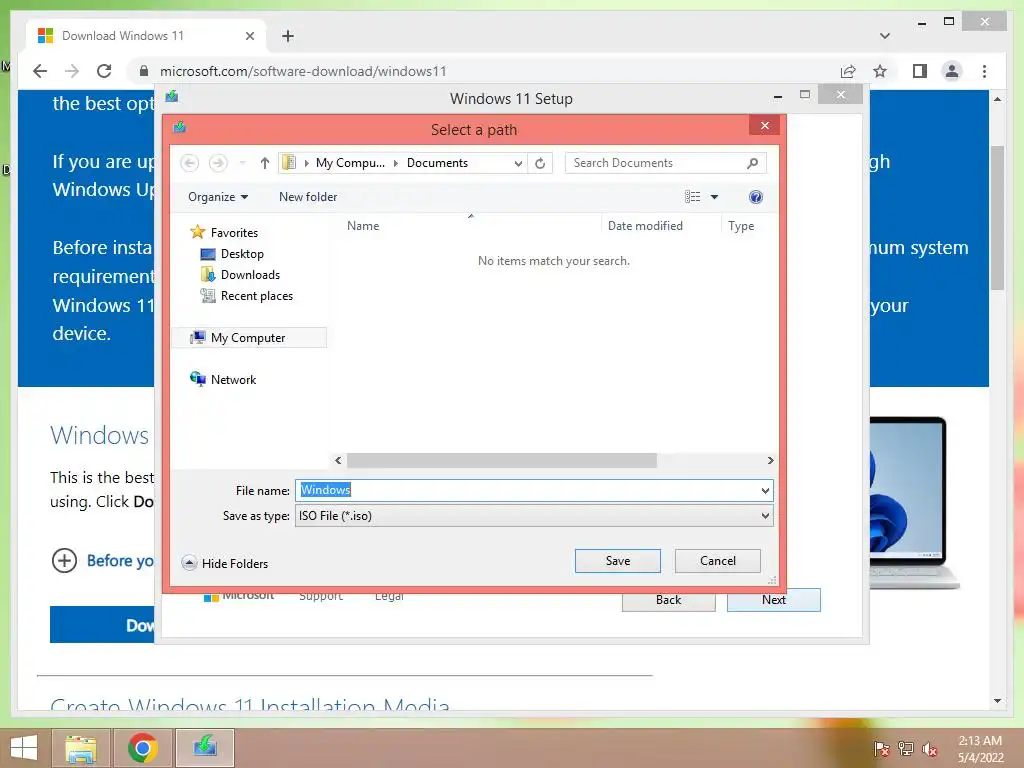Click the Cancel button
Viewport: 1024px width, 768px height.
718,561
